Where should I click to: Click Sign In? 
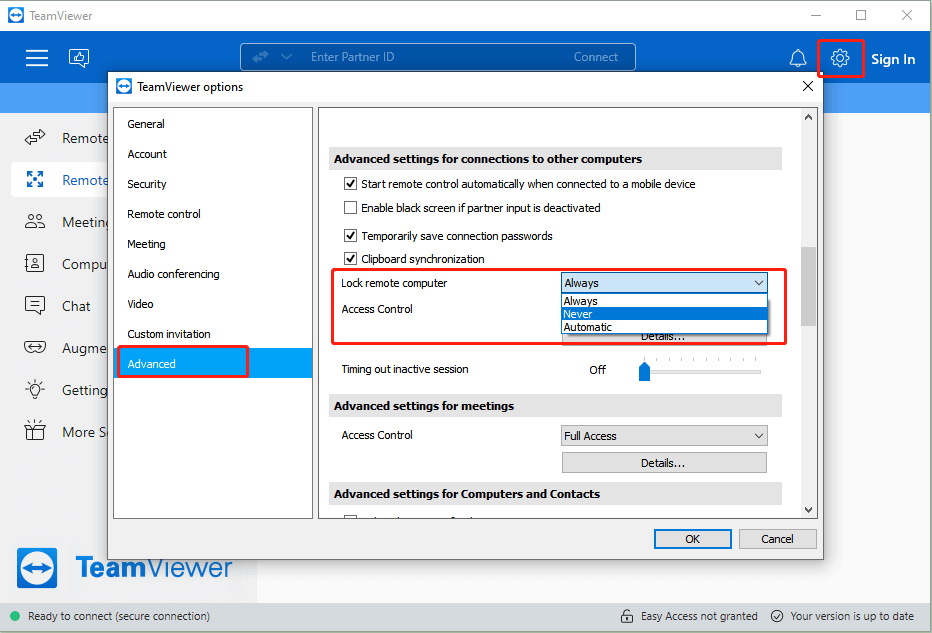[x=893, y=59]
